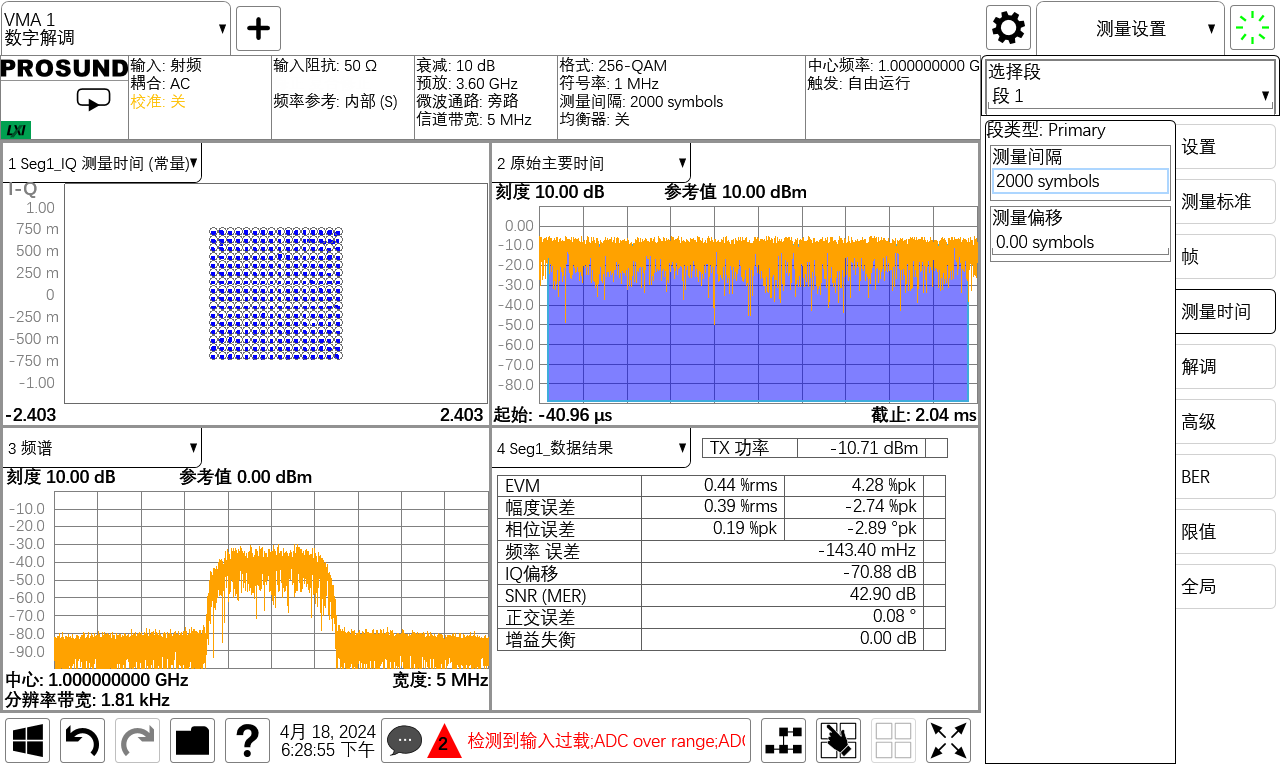Toggle the fullscreen expand arrows icon
This screenshot has width=1280, height=768.
tap(949, 741)
